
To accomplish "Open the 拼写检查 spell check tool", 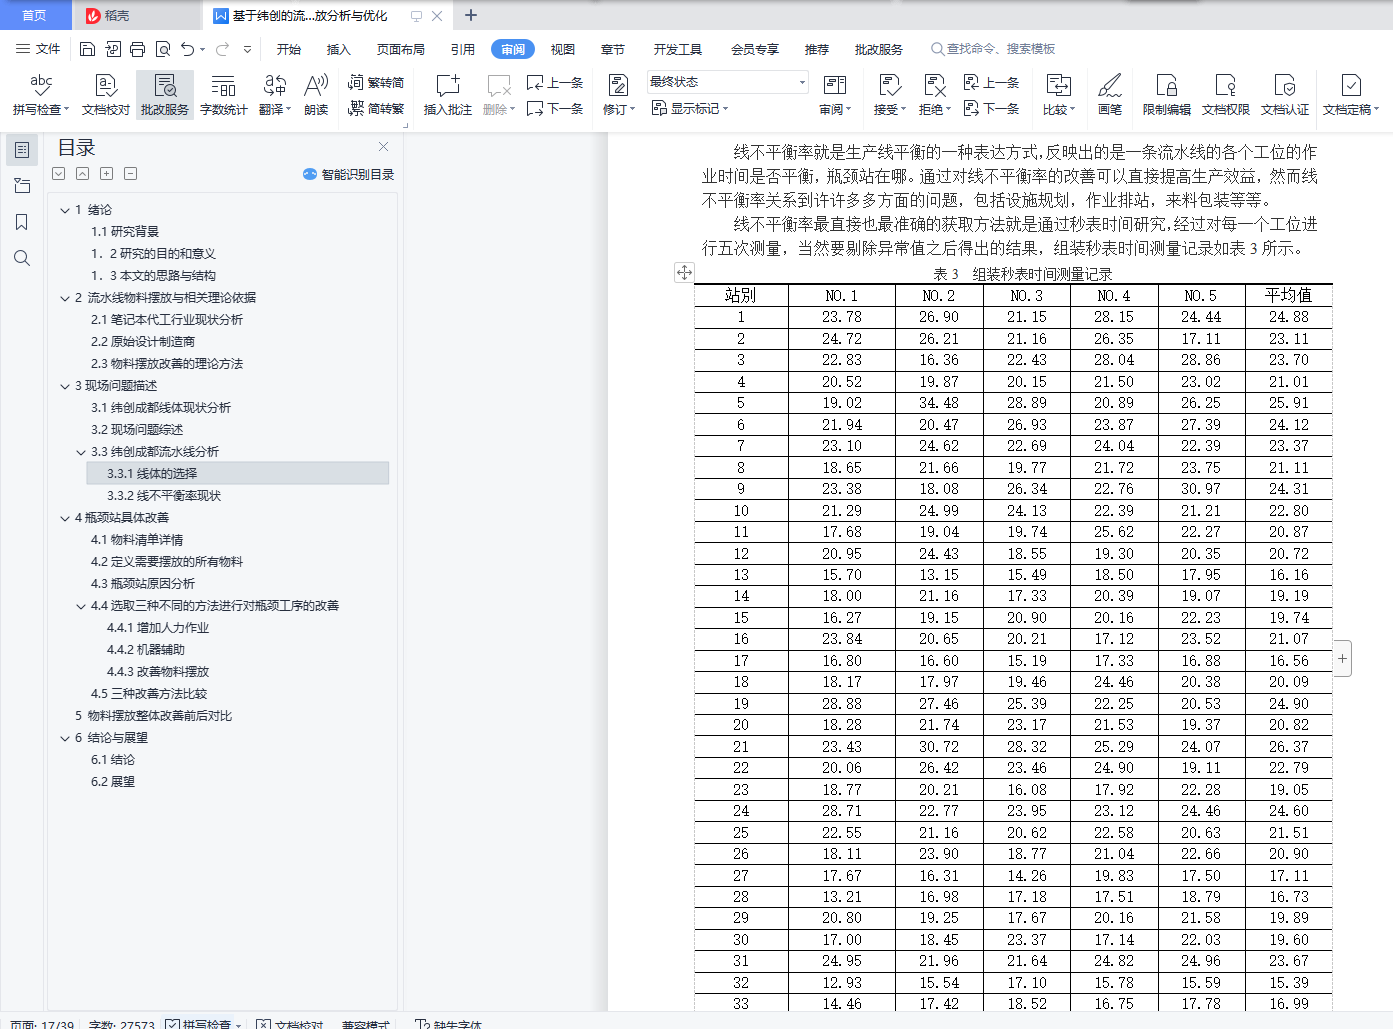I will 41,95.
